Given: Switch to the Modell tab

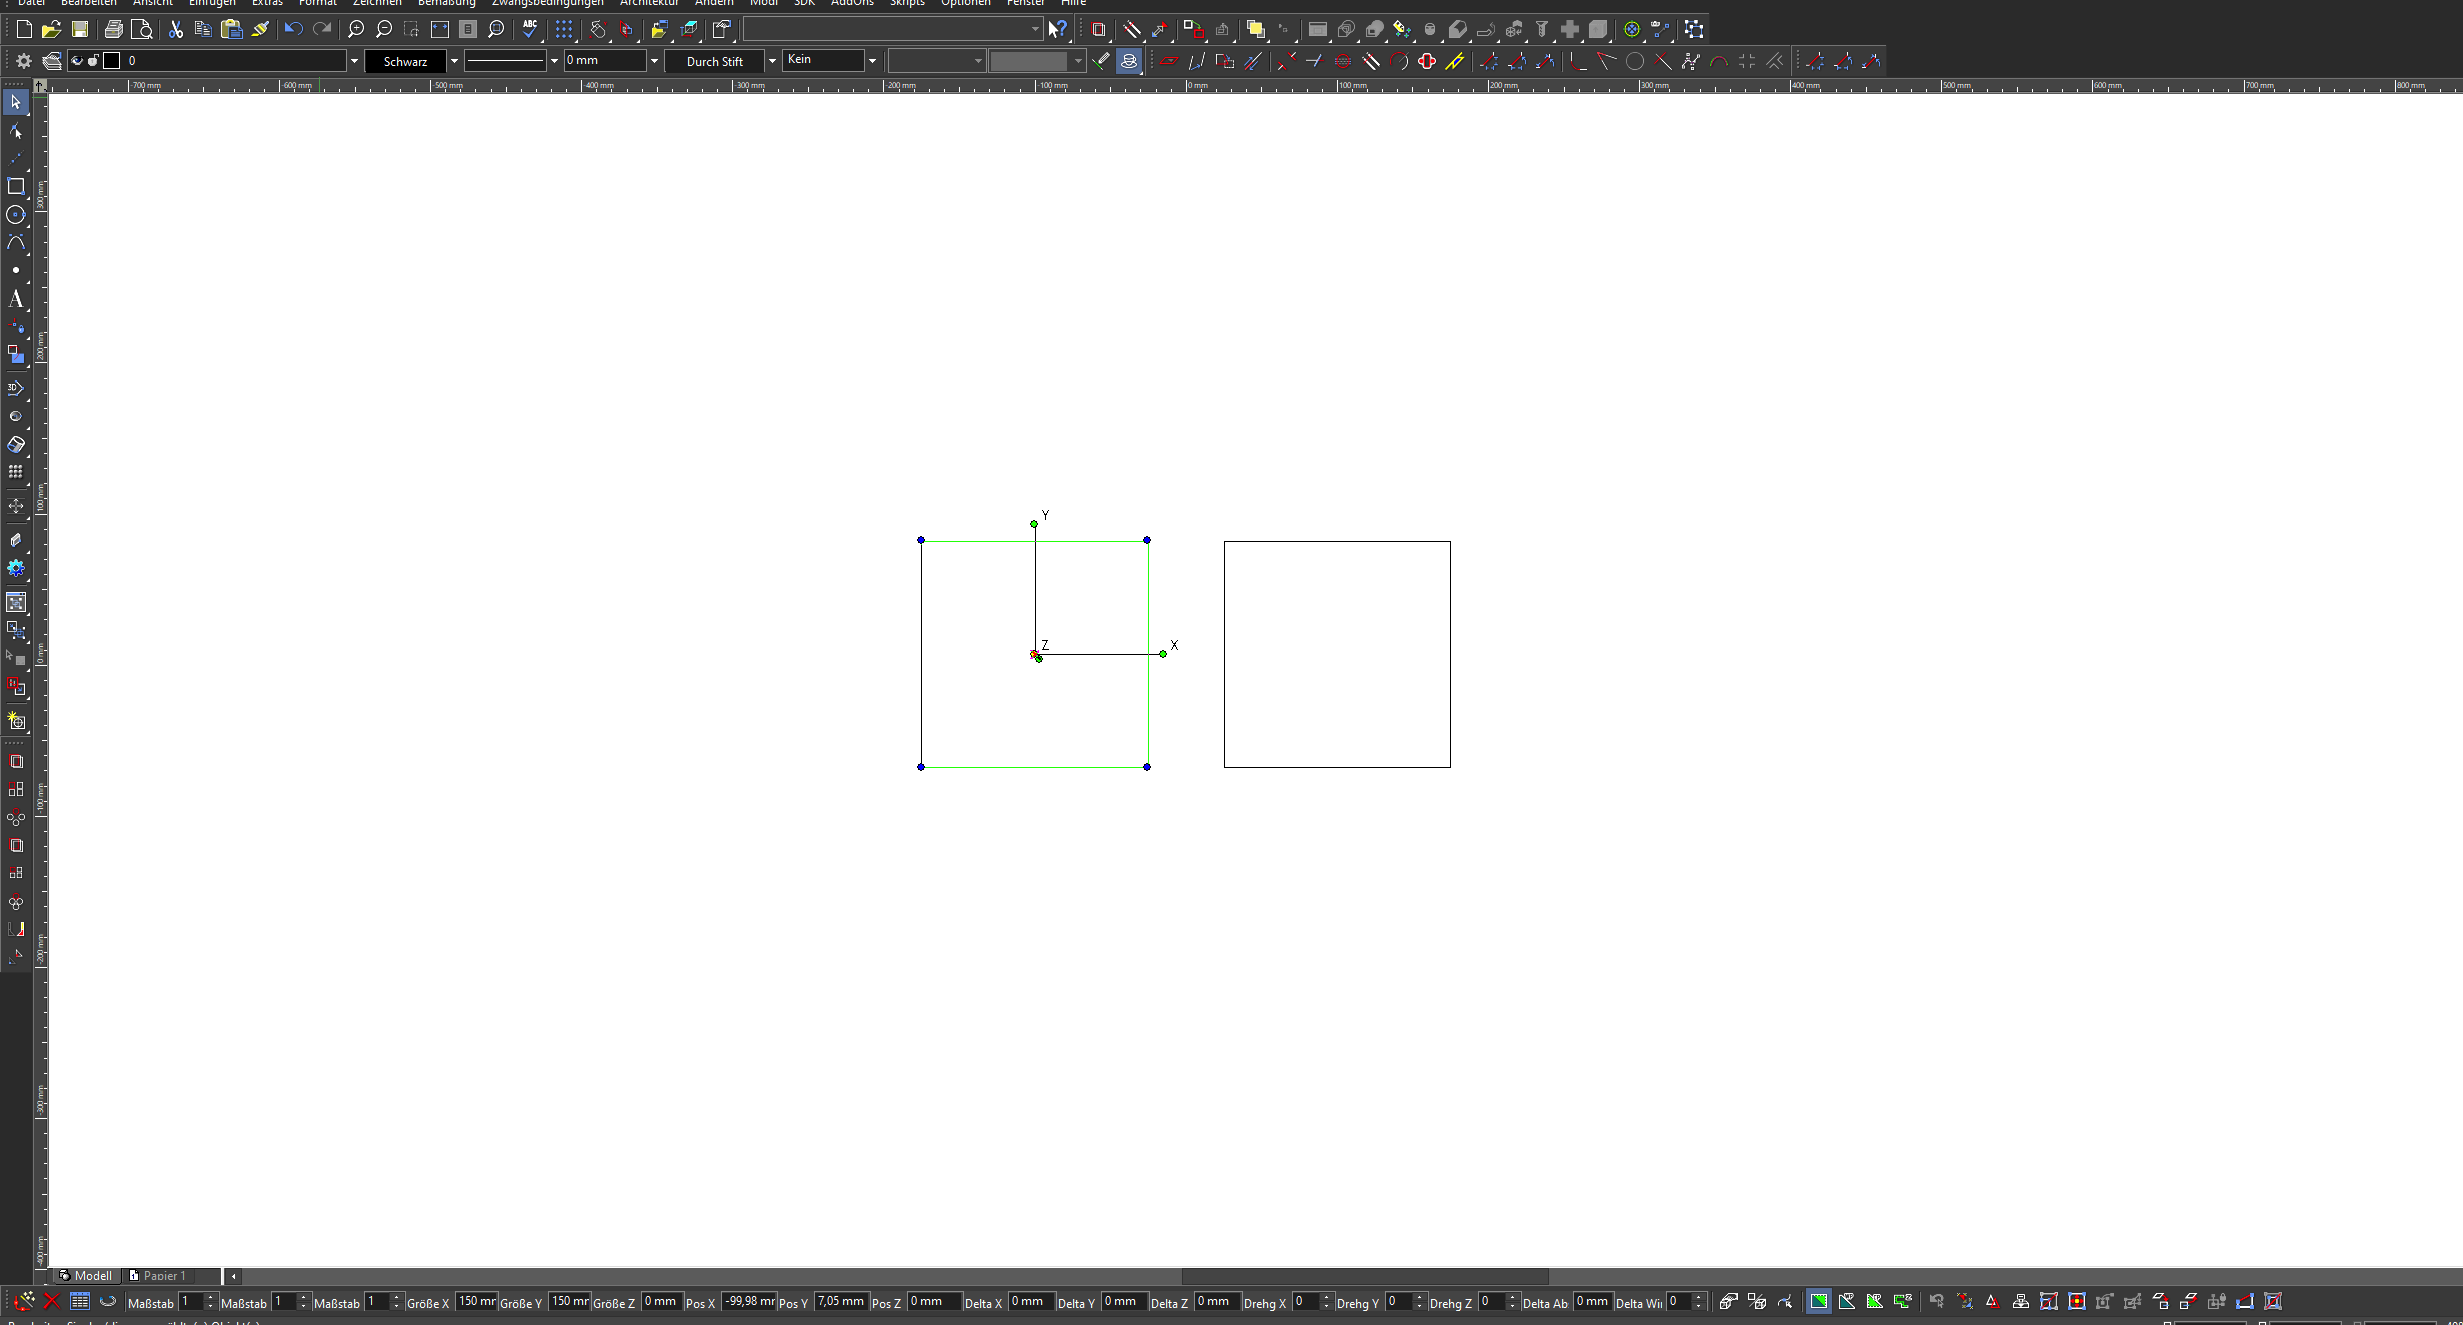Looking at the screenshot, I should (x=86, y=1275).
